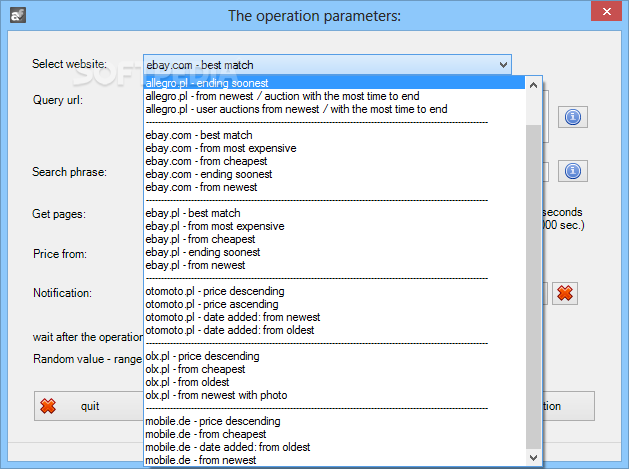This screenshot has height=469, width=629.
Task: Select otomoto.pl - date added: from newest
Action: (334, 317)
